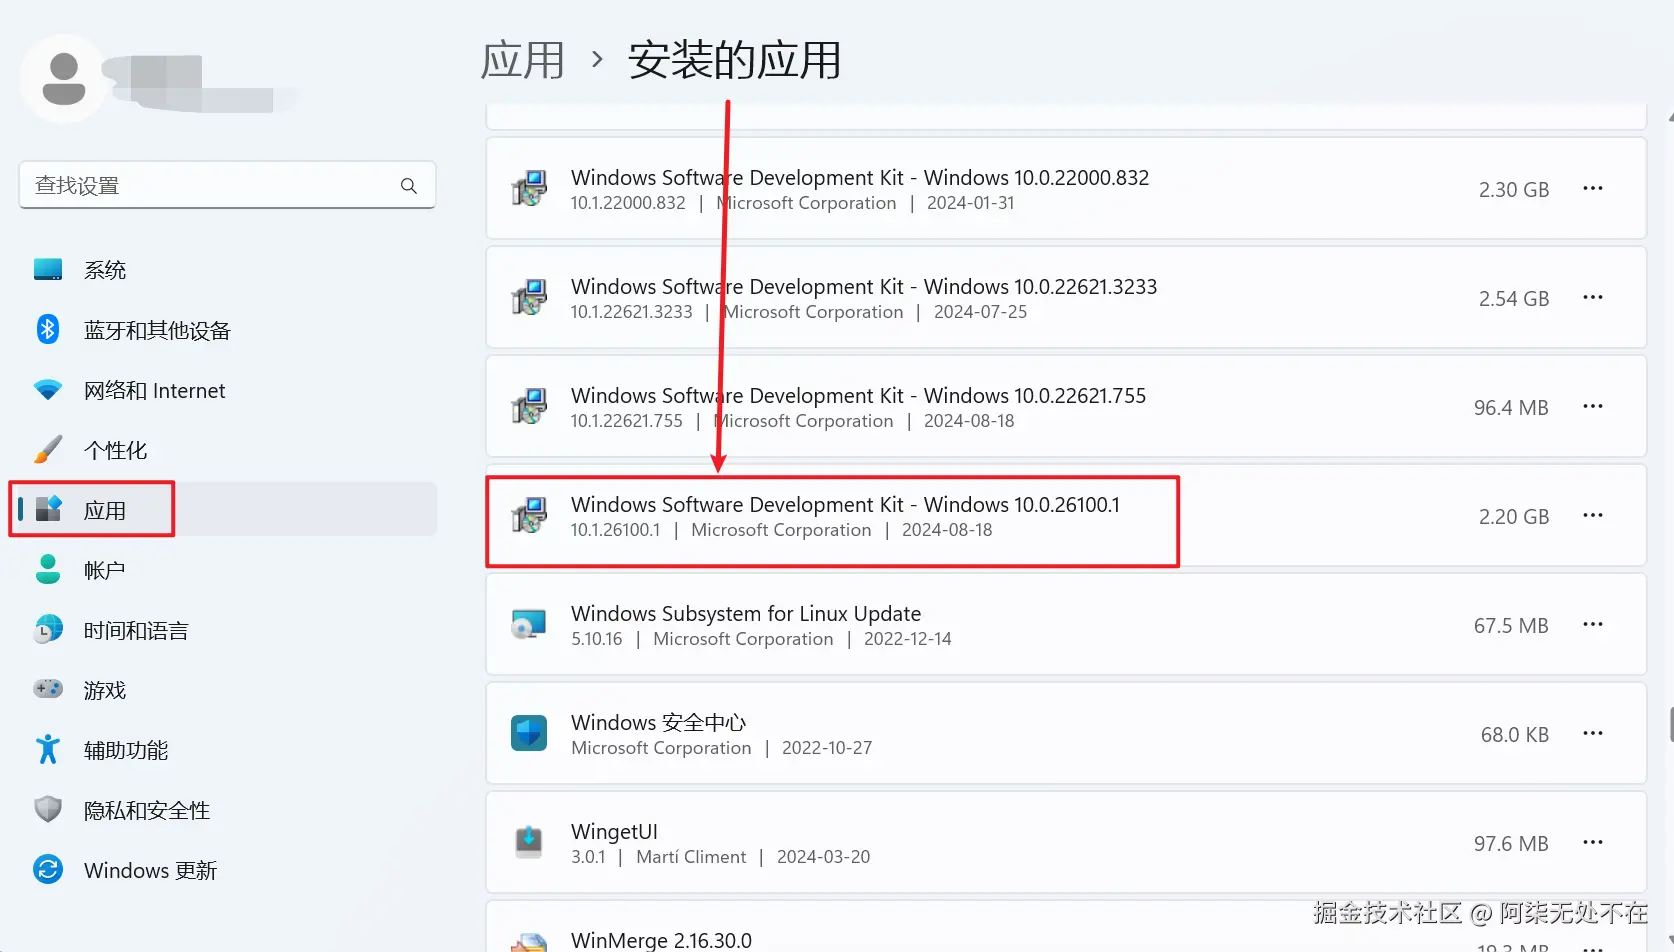Click the 2.30 GB size value
This screenshot has width=1674, height=952.
click(1514, 189)
